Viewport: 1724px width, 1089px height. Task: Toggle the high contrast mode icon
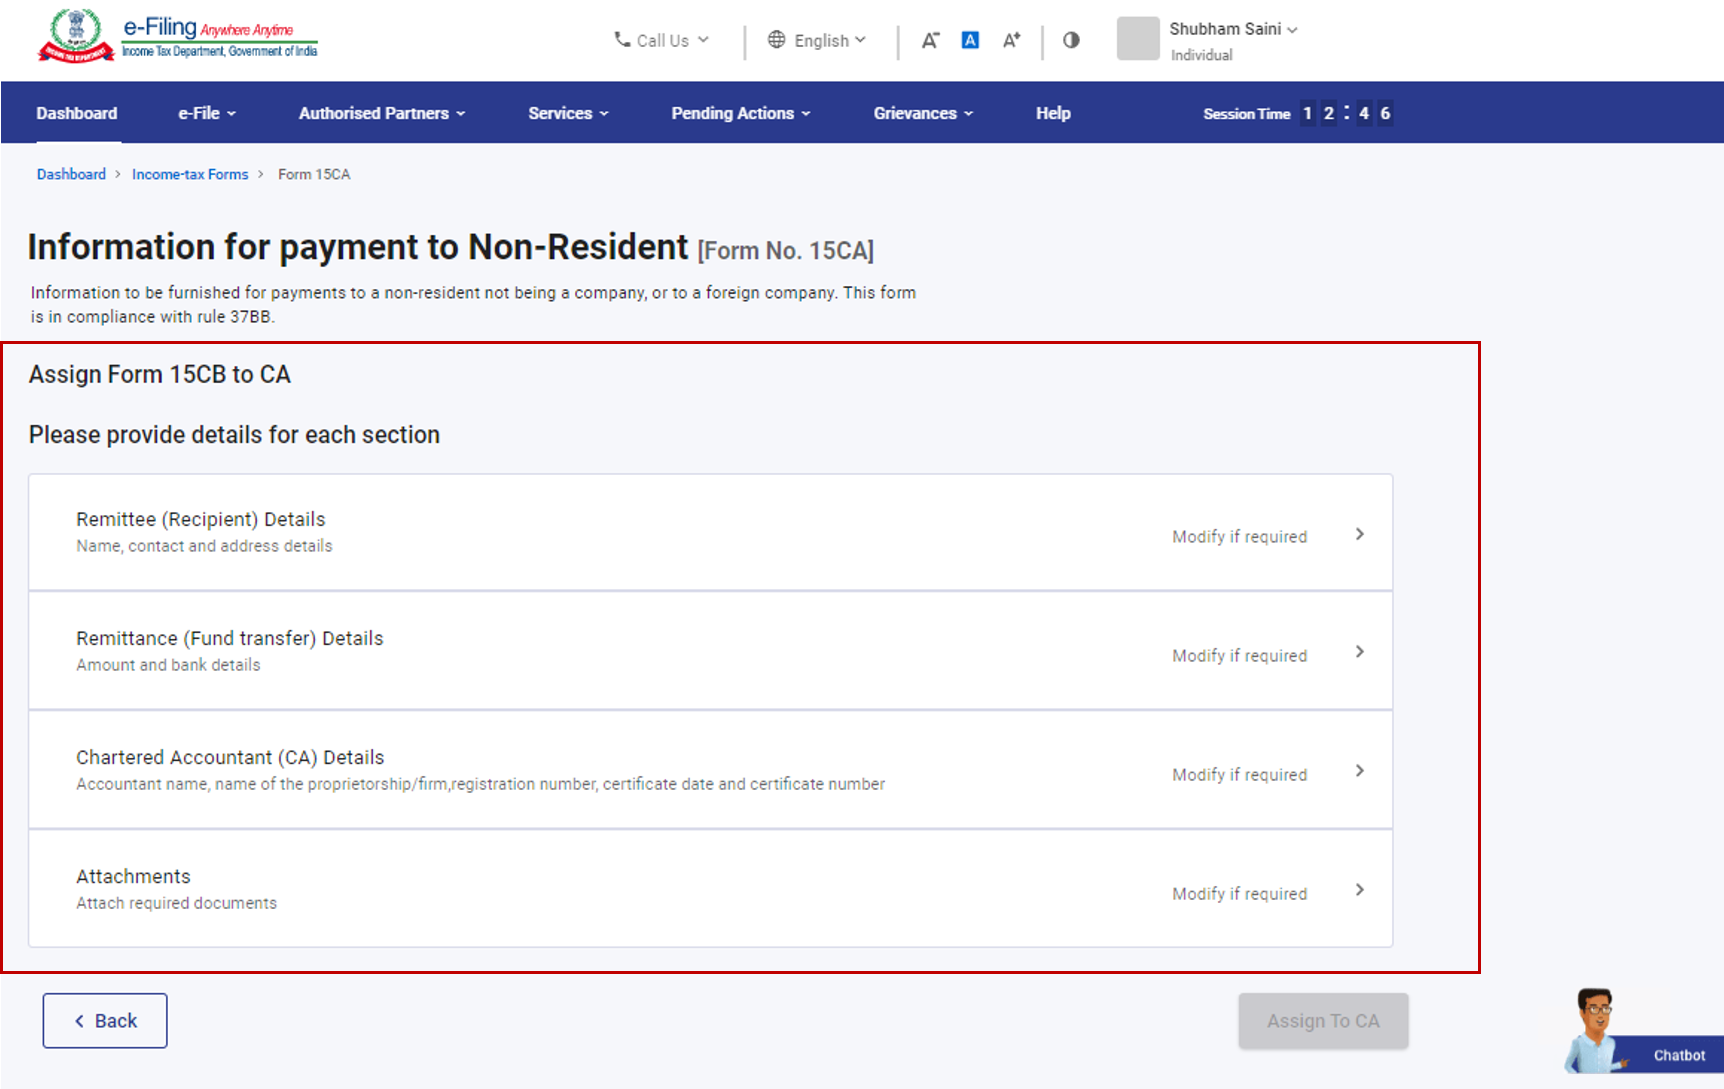pos(1071,40)
